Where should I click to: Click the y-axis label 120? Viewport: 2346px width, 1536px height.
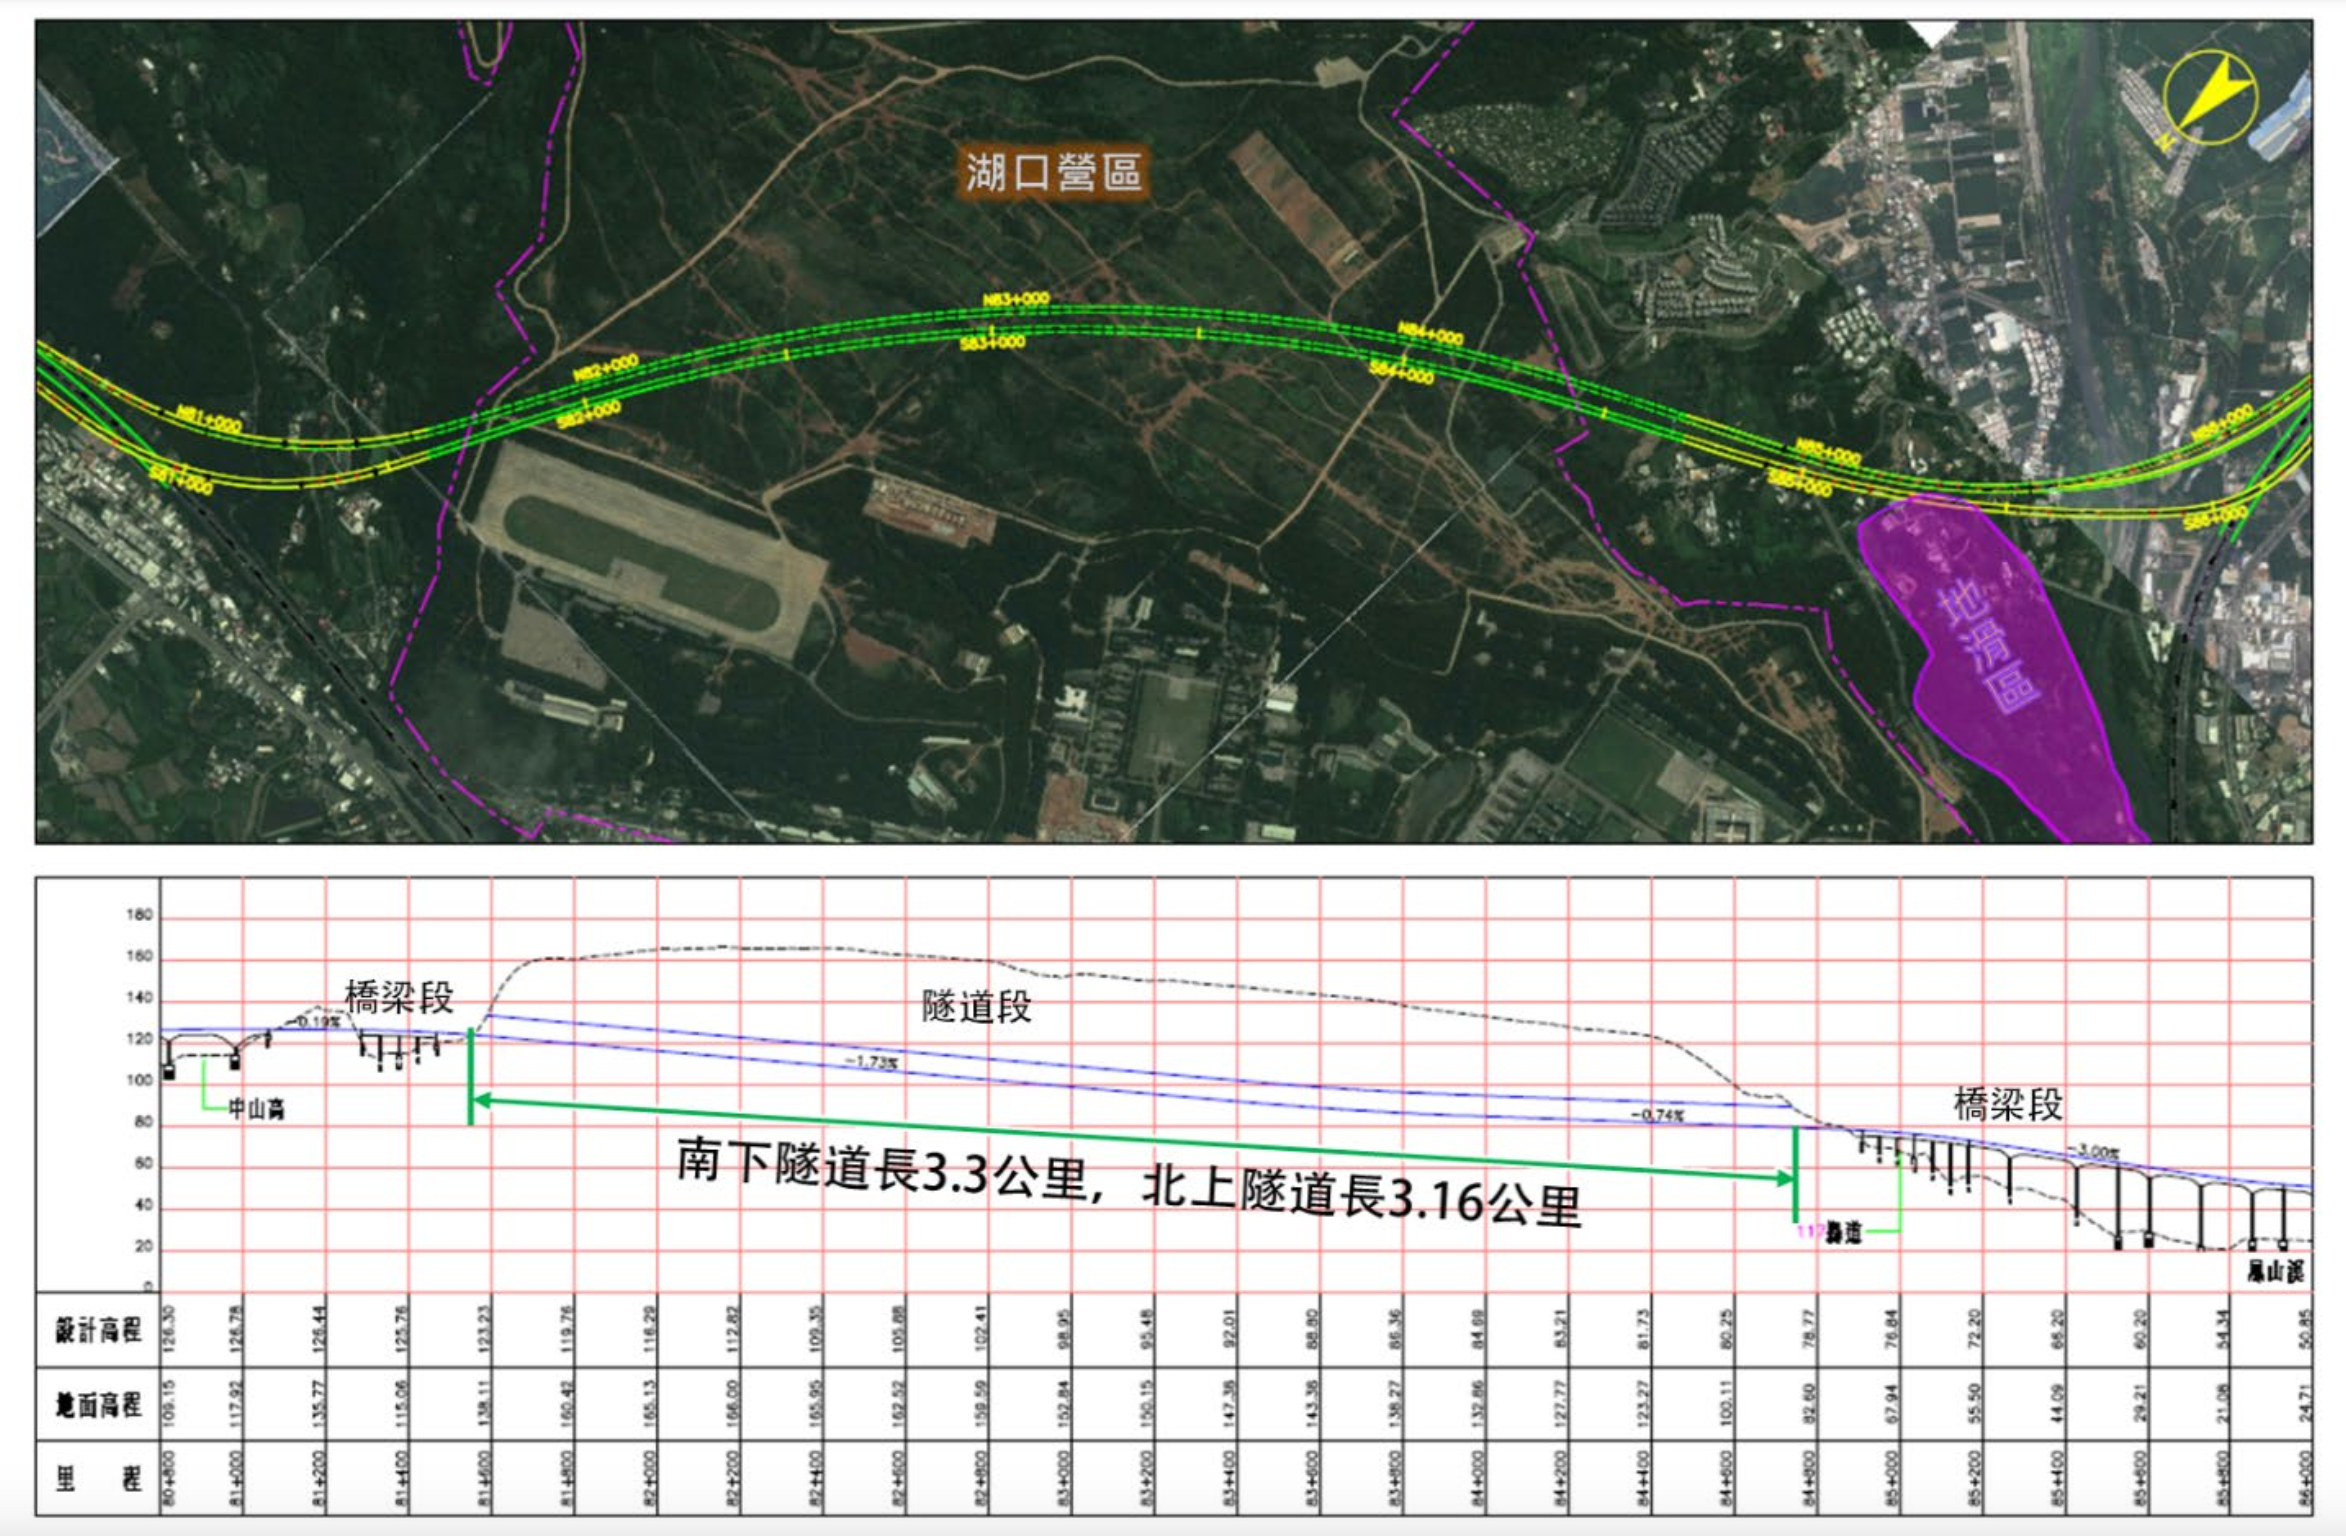tap(140, 1039)
